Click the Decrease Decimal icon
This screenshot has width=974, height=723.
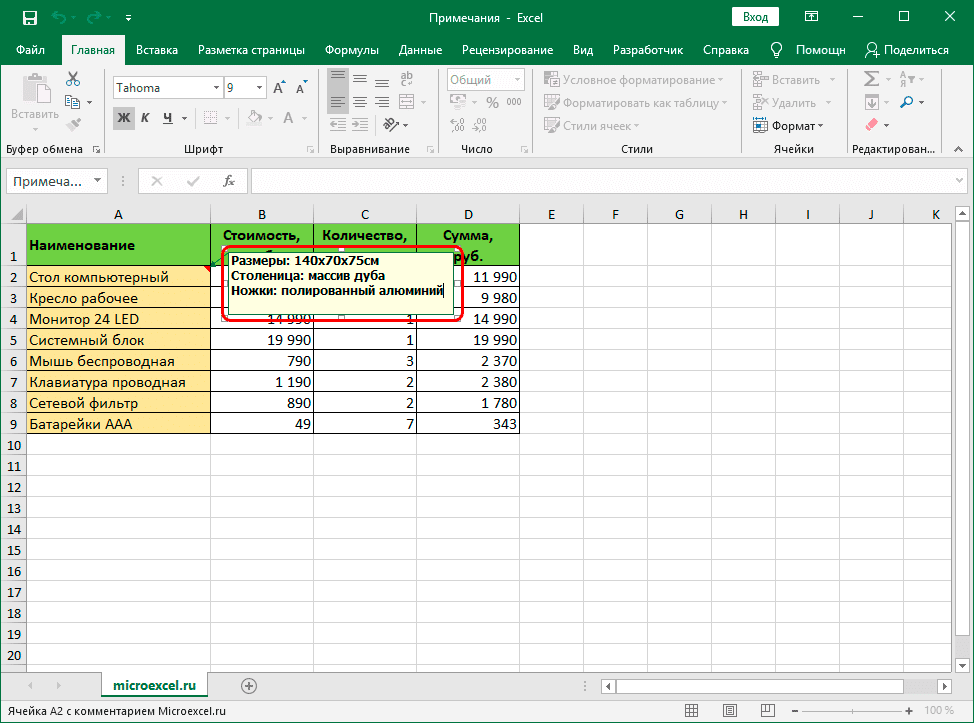click(477, 125)
